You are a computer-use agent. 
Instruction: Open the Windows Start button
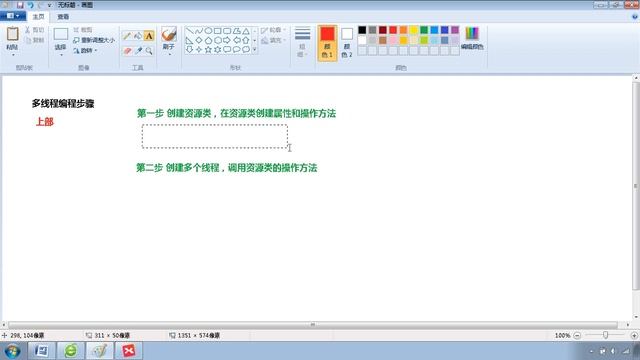12,351
